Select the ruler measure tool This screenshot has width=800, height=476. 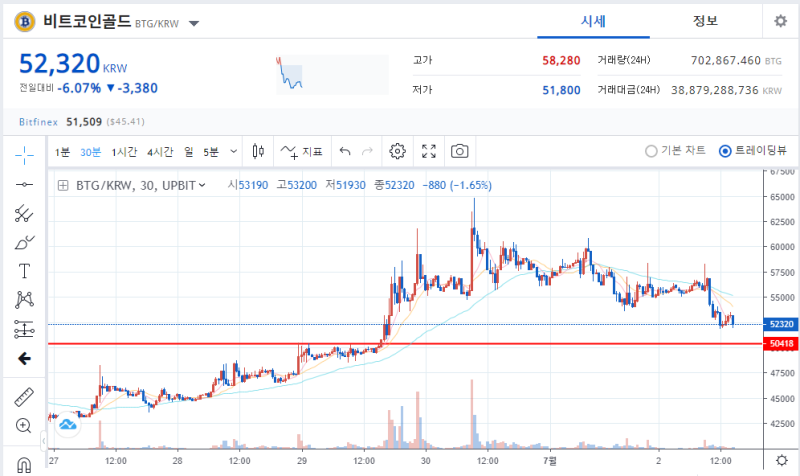(23, 397)
